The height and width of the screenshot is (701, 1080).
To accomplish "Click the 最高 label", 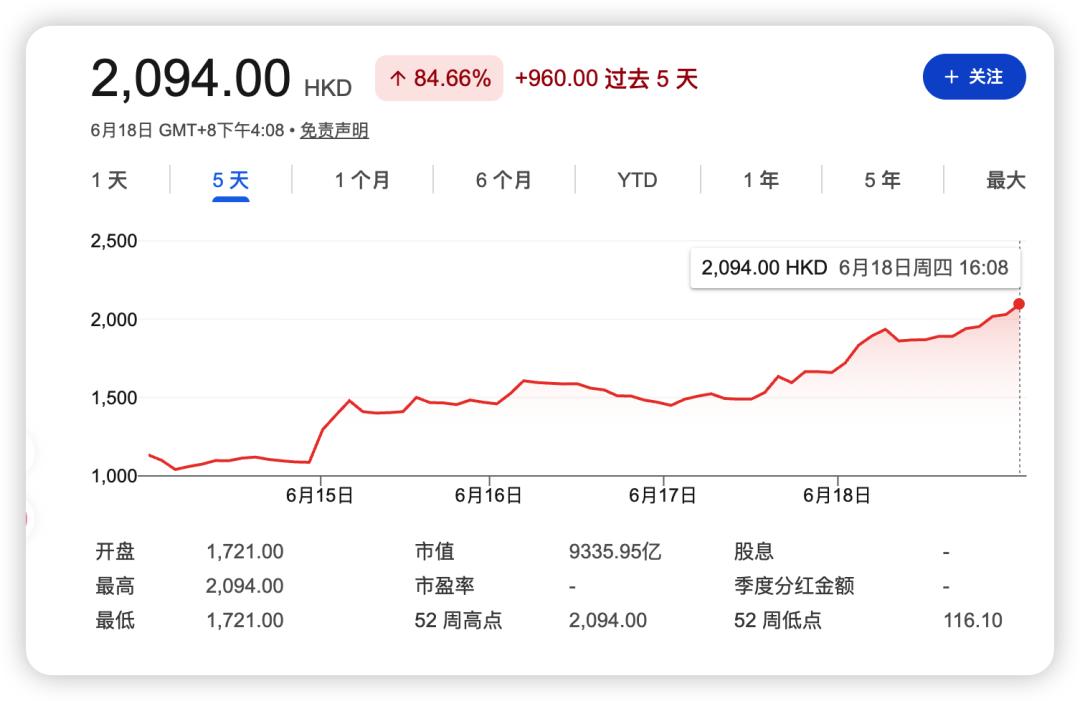I will (115, 586).
